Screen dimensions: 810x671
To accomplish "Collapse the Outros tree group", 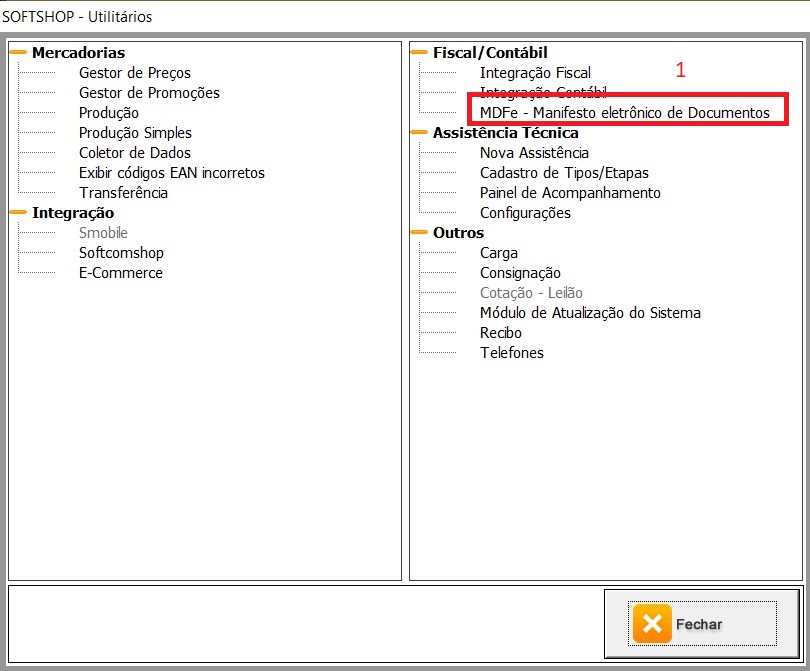I will (420, 233).
